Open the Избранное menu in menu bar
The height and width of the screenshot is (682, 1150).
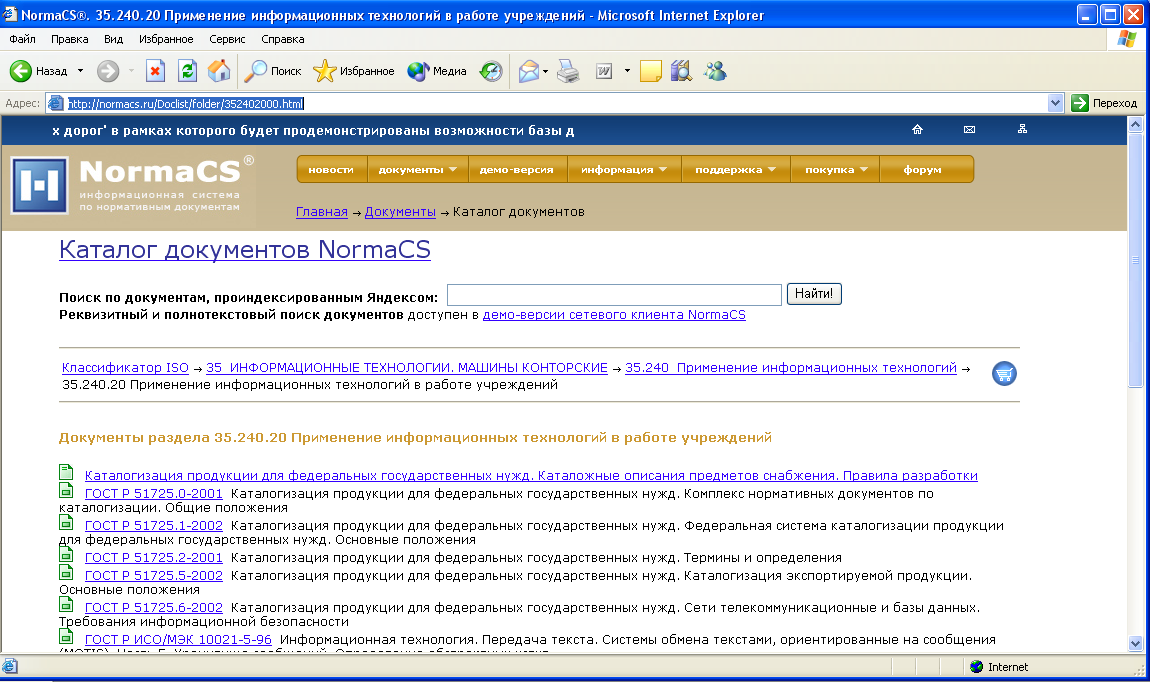[166, 39]
